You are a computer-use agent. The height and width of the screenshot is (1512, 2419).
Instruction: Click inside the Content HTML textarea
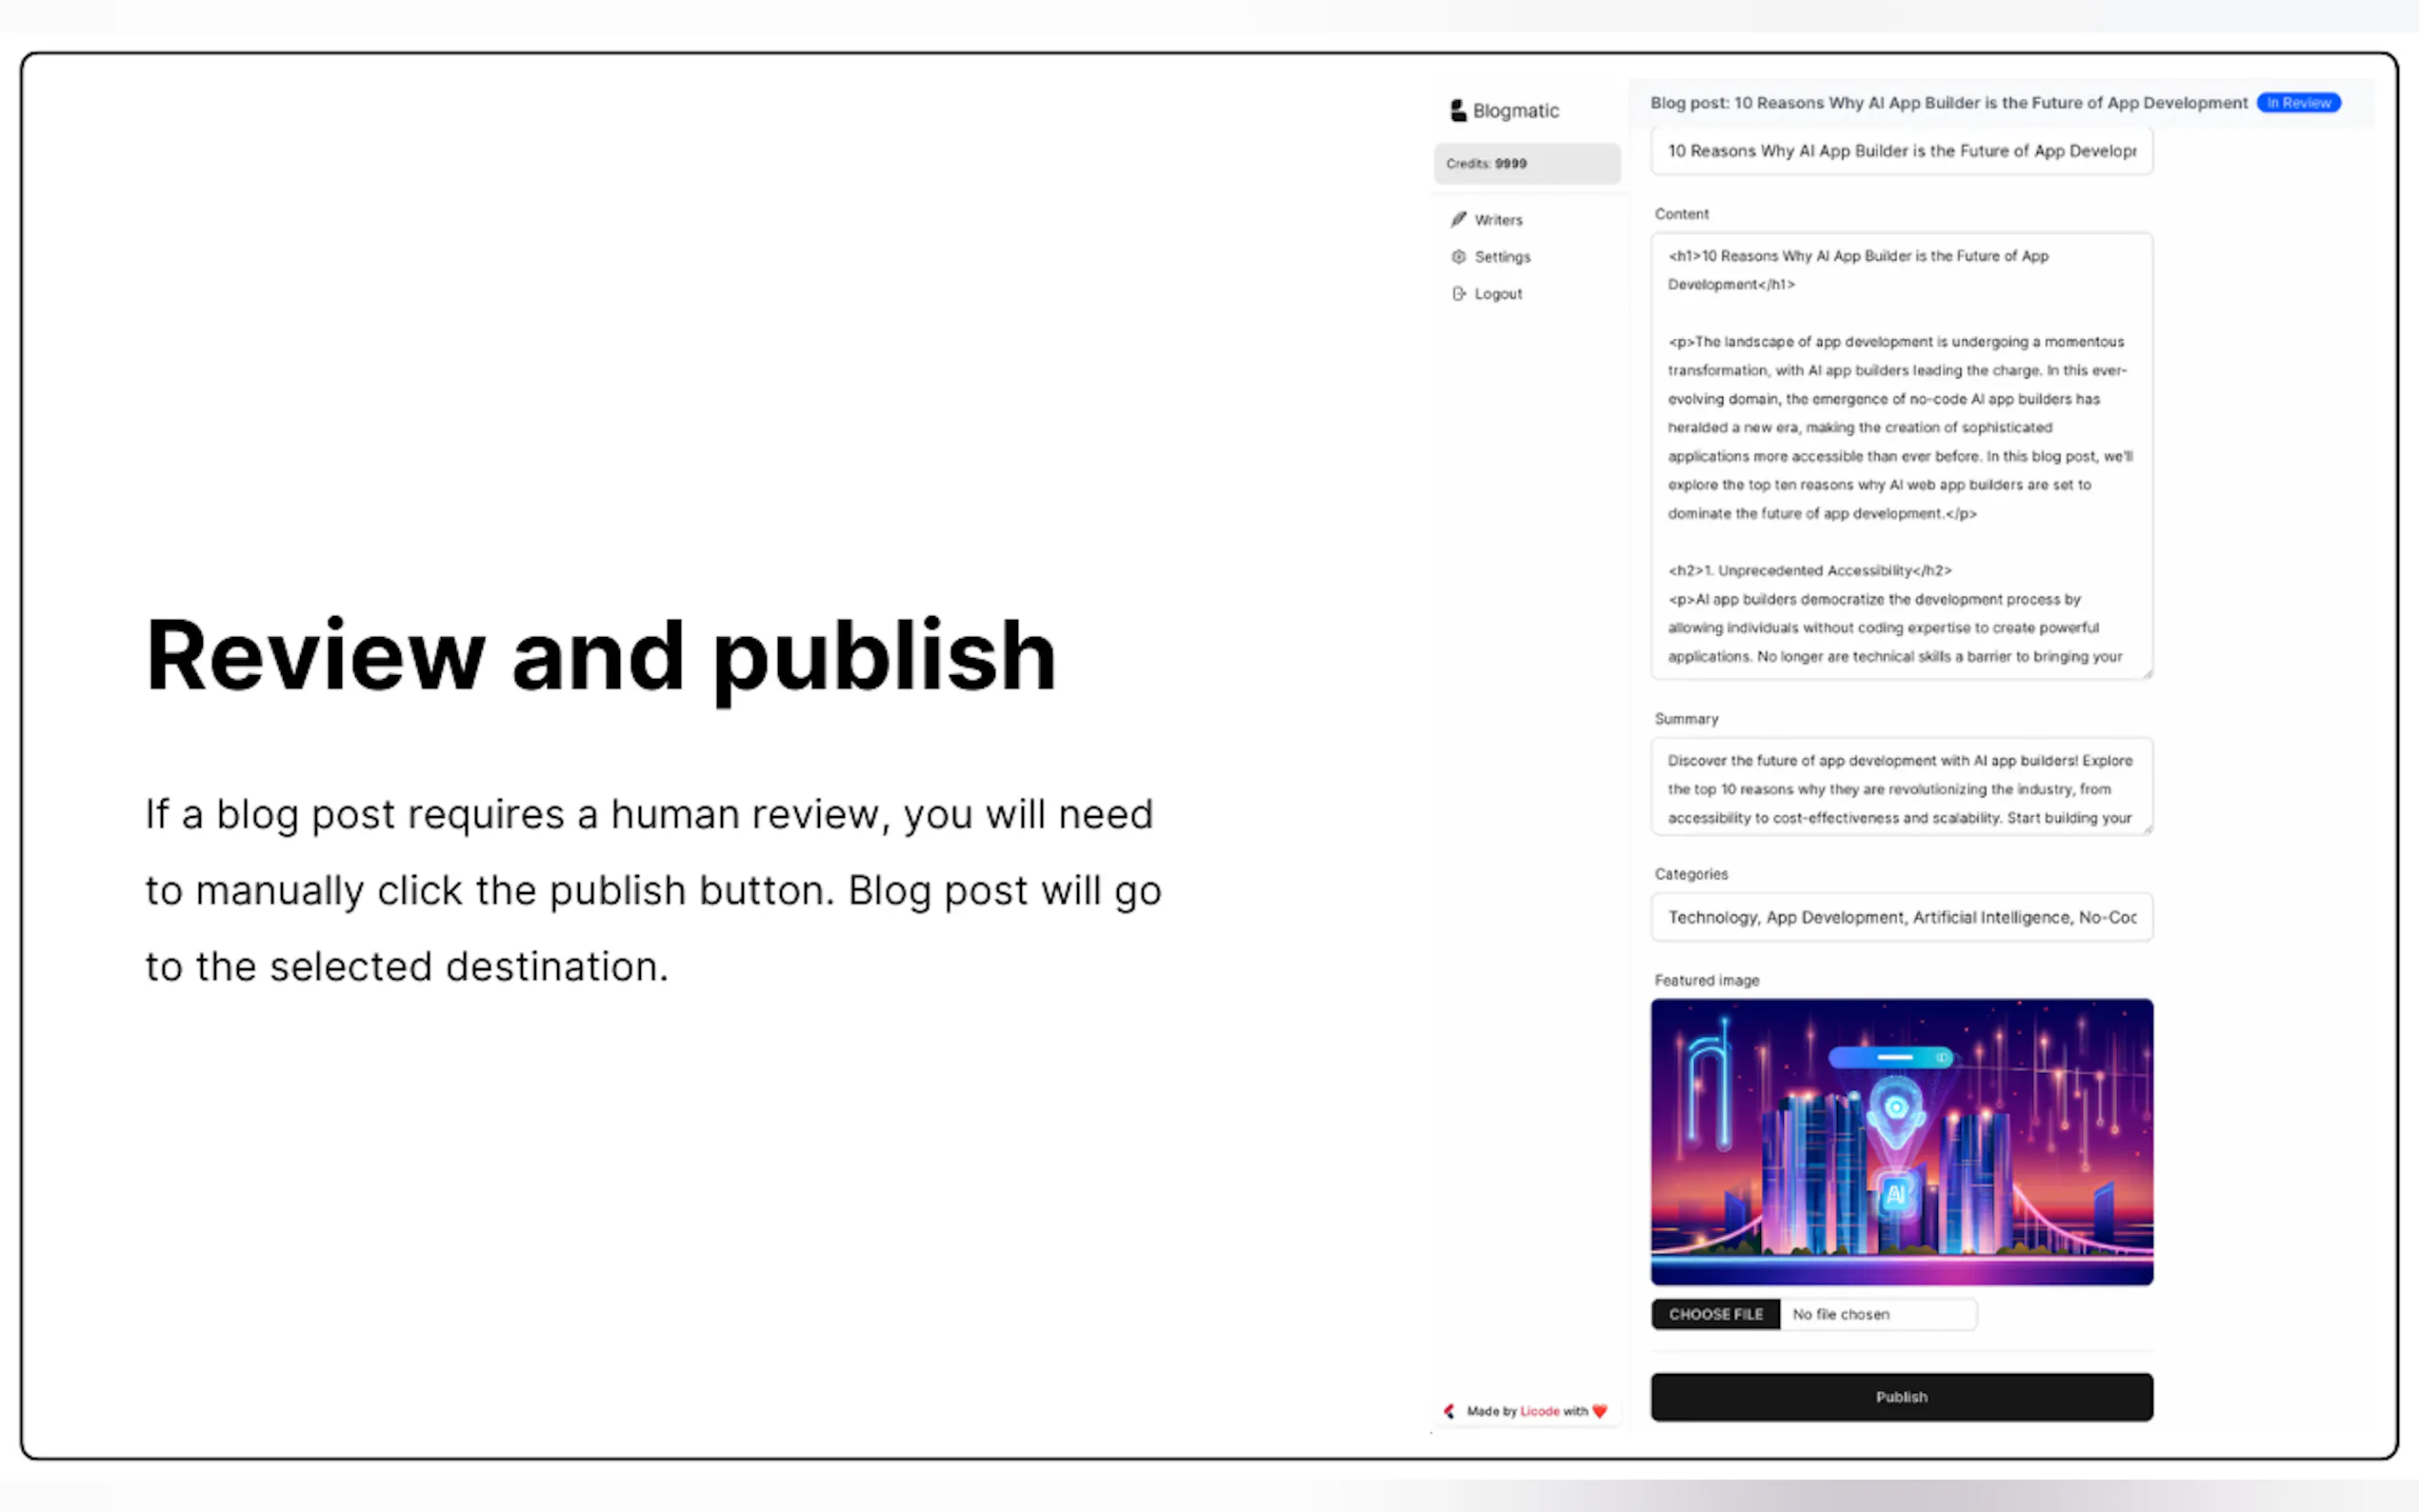pyautogui.click(x=1901, y=456)
